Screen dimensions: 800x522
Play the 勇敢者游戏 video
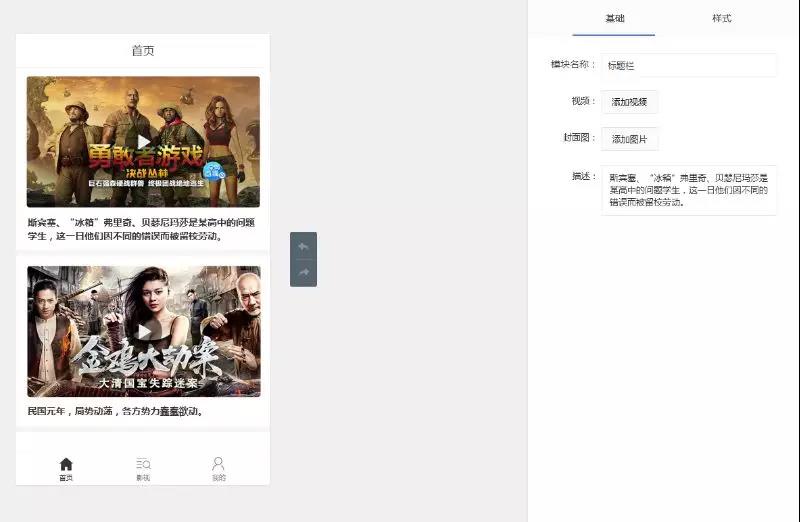144,141
